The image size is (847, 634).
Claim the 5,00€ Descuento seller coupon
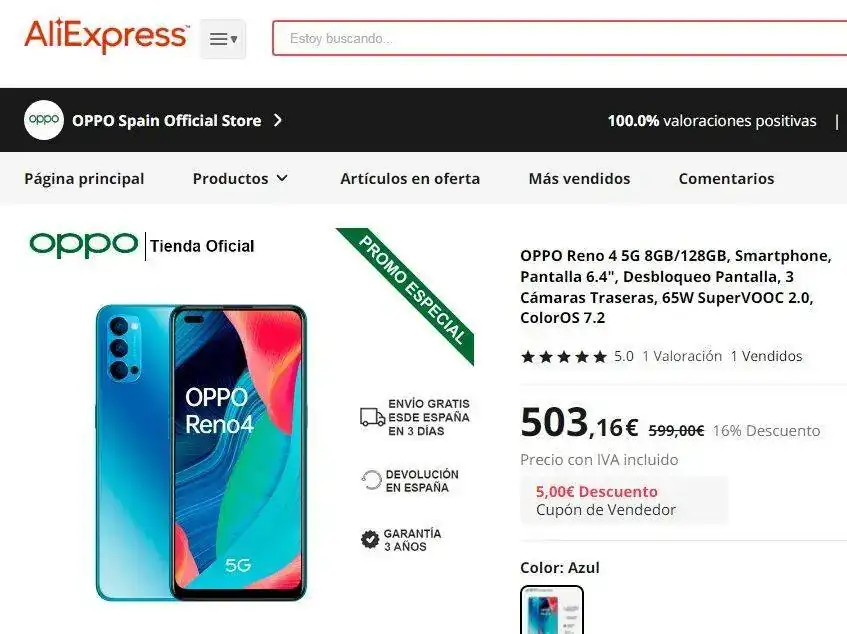coord(624,500)
